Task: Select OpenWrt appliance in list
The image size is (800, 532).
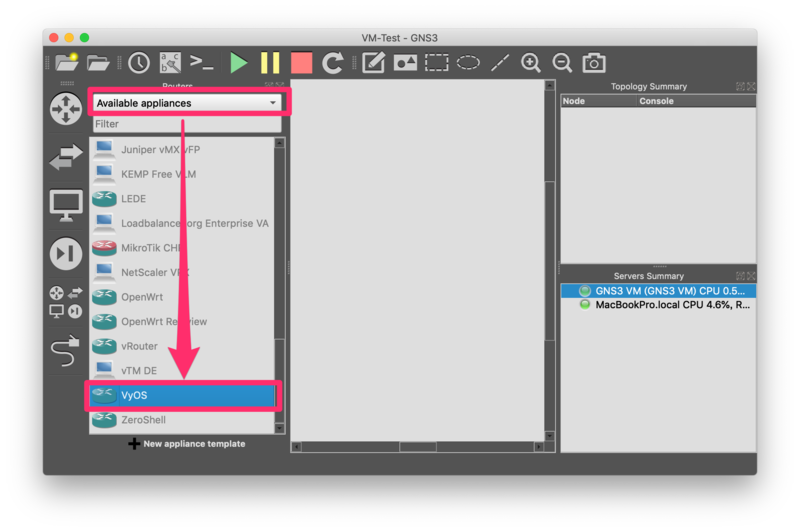Action: pos(182,297)
